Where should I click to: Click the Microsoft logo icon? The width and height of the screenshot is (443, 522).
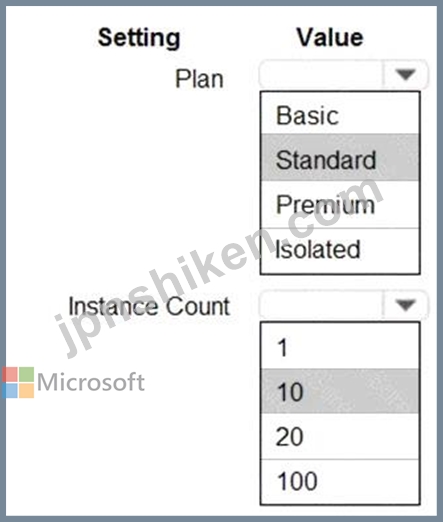click(18, 382)
